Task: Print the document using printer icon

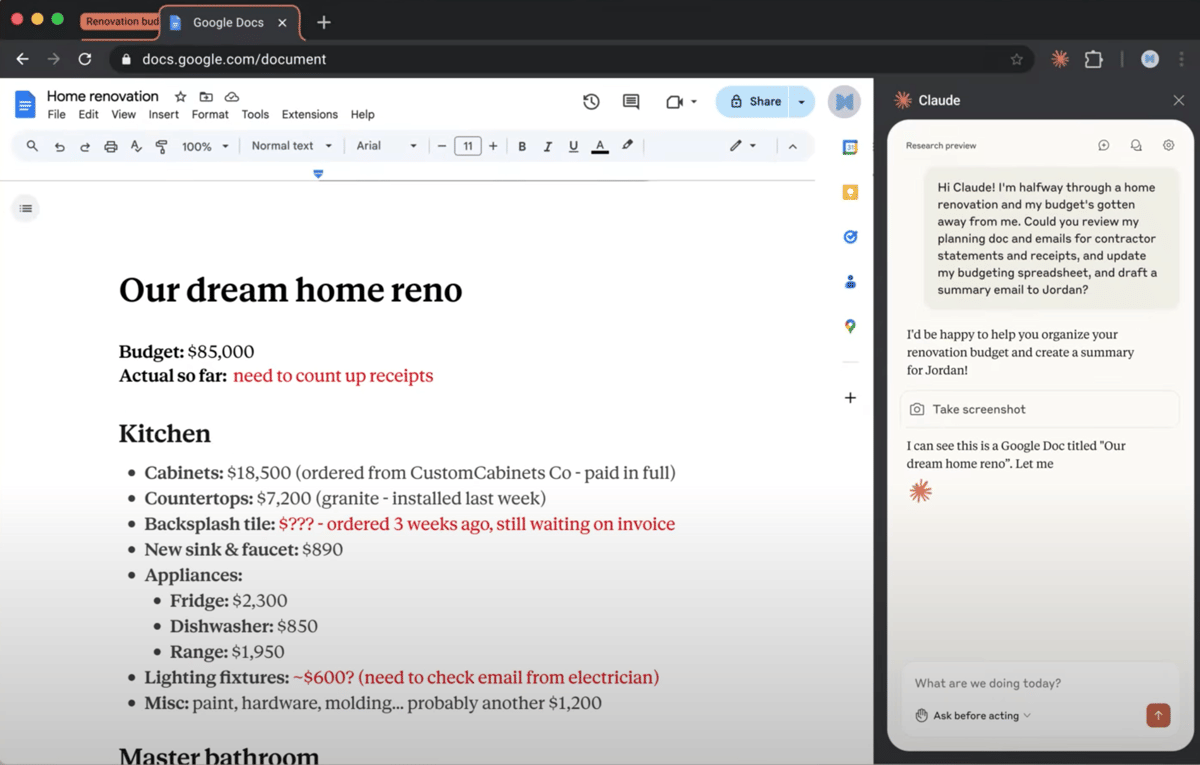Action: click(x=111, y=146)
